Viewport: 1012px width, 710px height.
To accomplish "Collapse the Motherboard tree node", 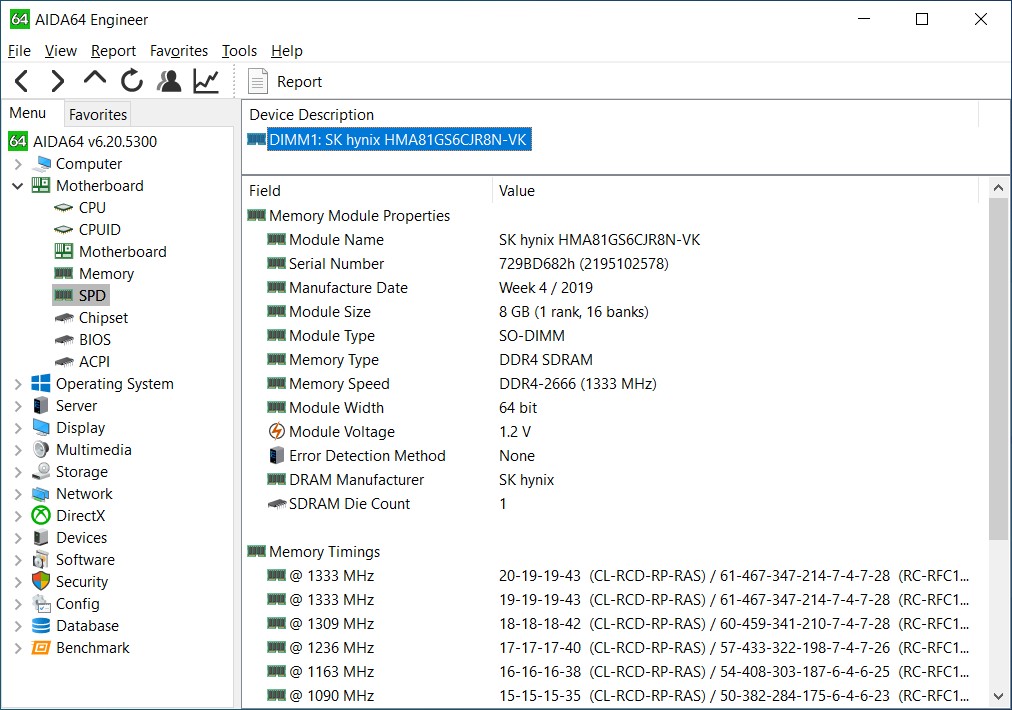I will click(18, 186).
